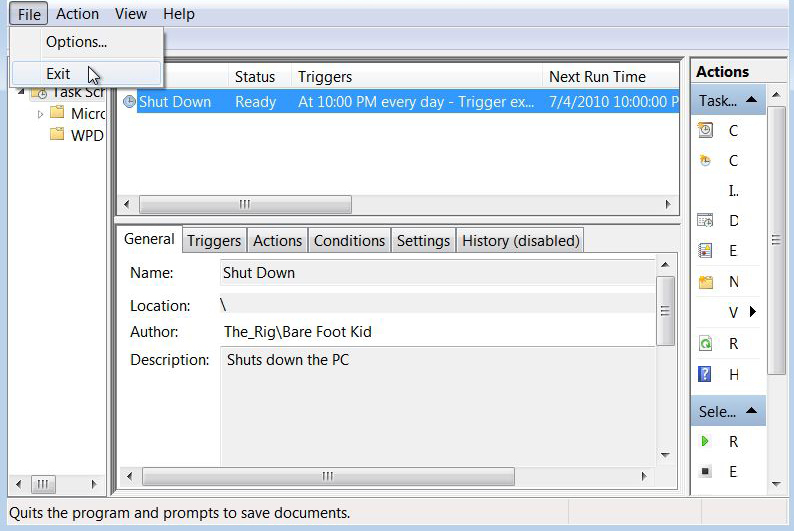
Task: Click task list horizontal scrollbar right arrow
Action: [x=668, y=205]
